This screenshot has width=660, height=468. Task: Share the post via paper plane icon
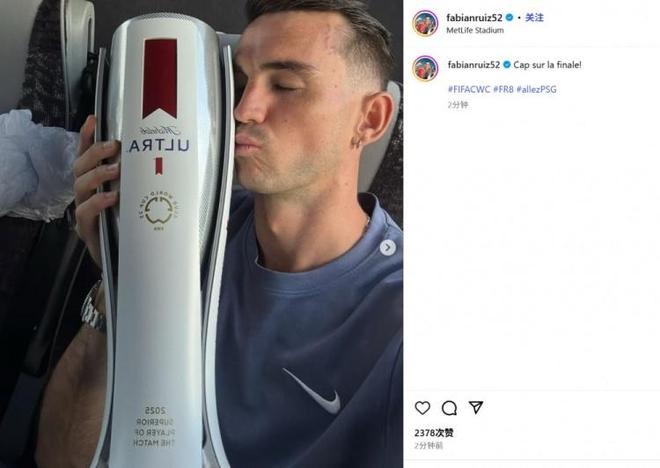pyautogui.click(x=476, y=407)
